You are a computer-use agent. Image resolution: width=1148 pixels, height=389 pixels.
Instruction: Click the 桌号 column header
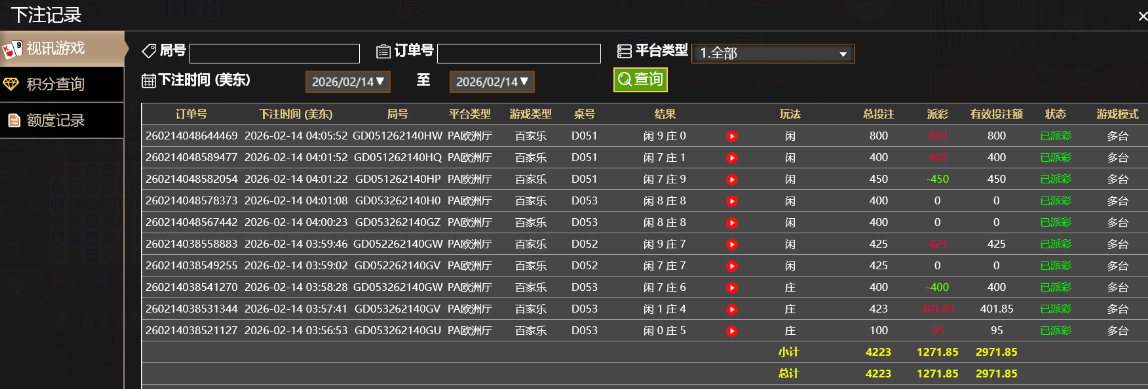584,114
